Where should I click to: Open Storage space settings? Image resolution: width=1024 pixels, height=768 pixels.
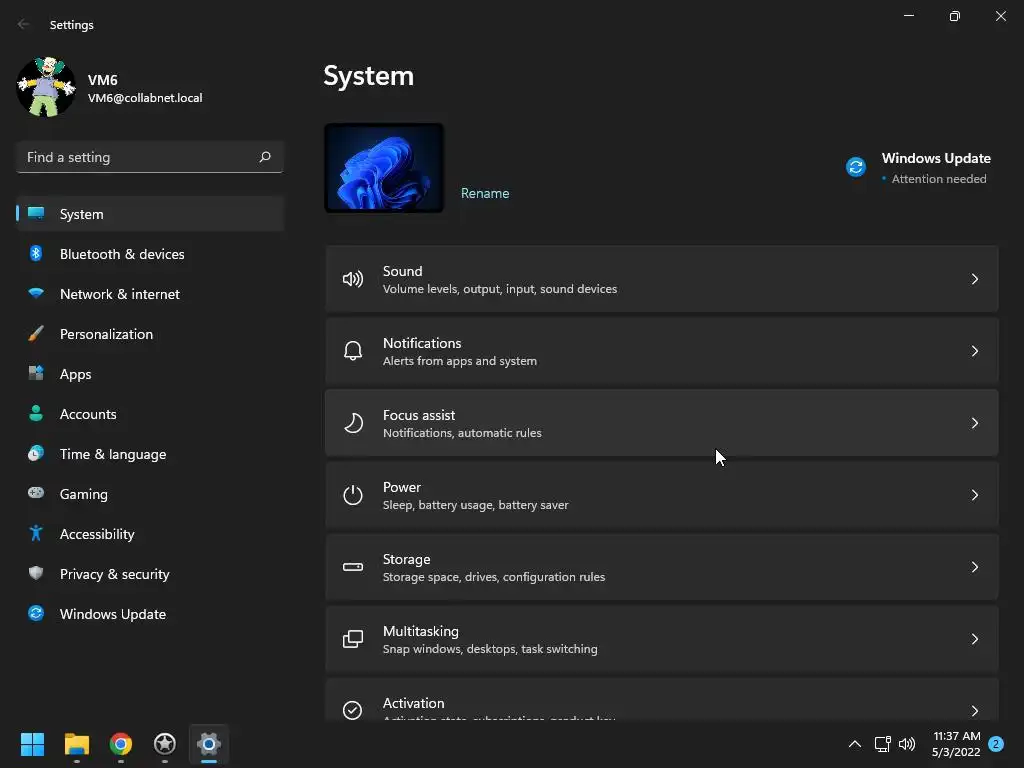coord(662,567)
